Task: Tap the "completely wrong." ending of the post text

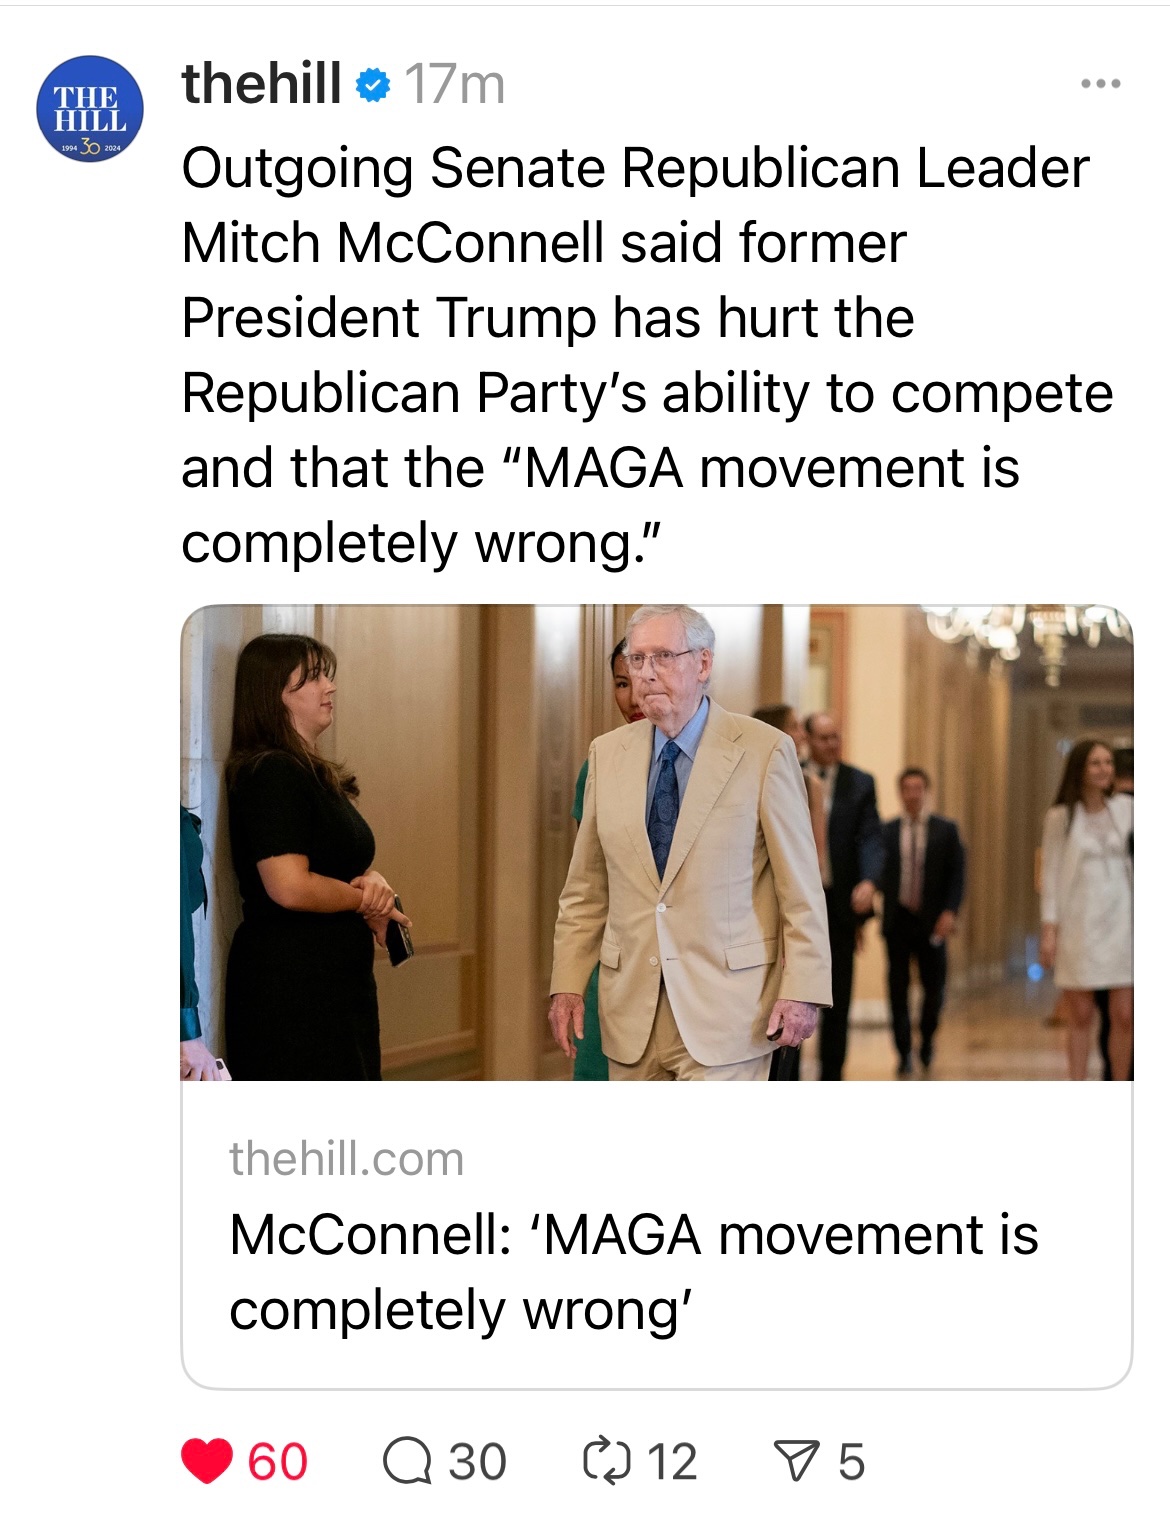Action: click(x=422, y=543)
